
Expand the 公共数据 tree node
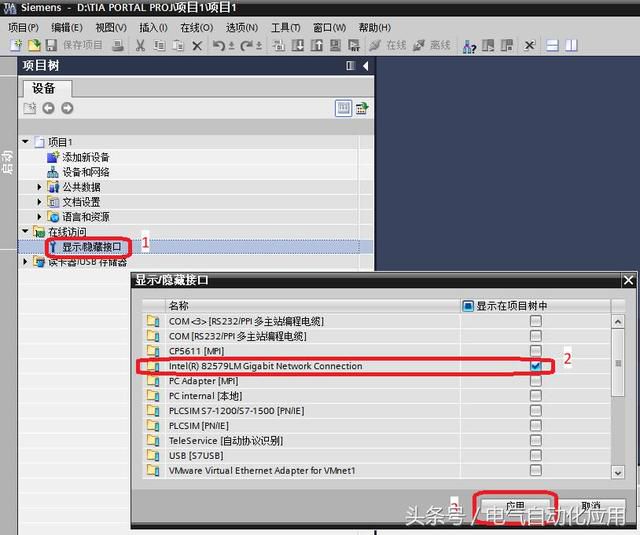(40, 187)
